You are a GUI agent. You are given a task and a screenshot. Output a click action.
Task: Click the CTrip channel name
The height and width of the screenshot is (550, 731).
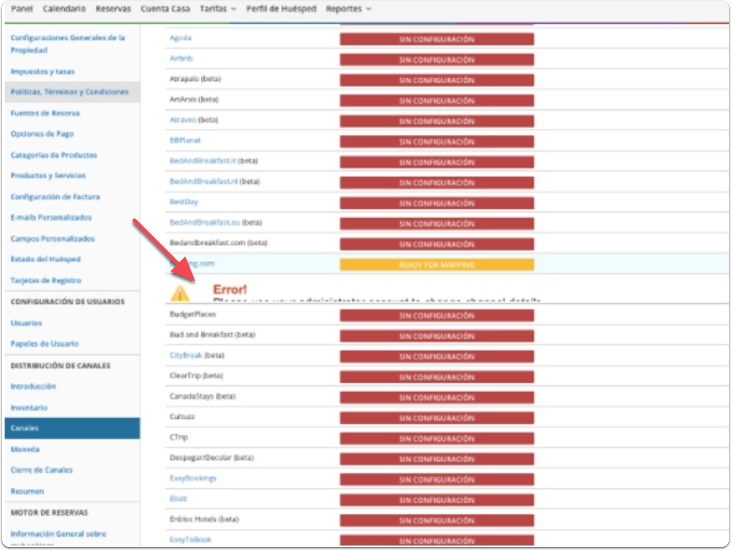click(179, 437)
